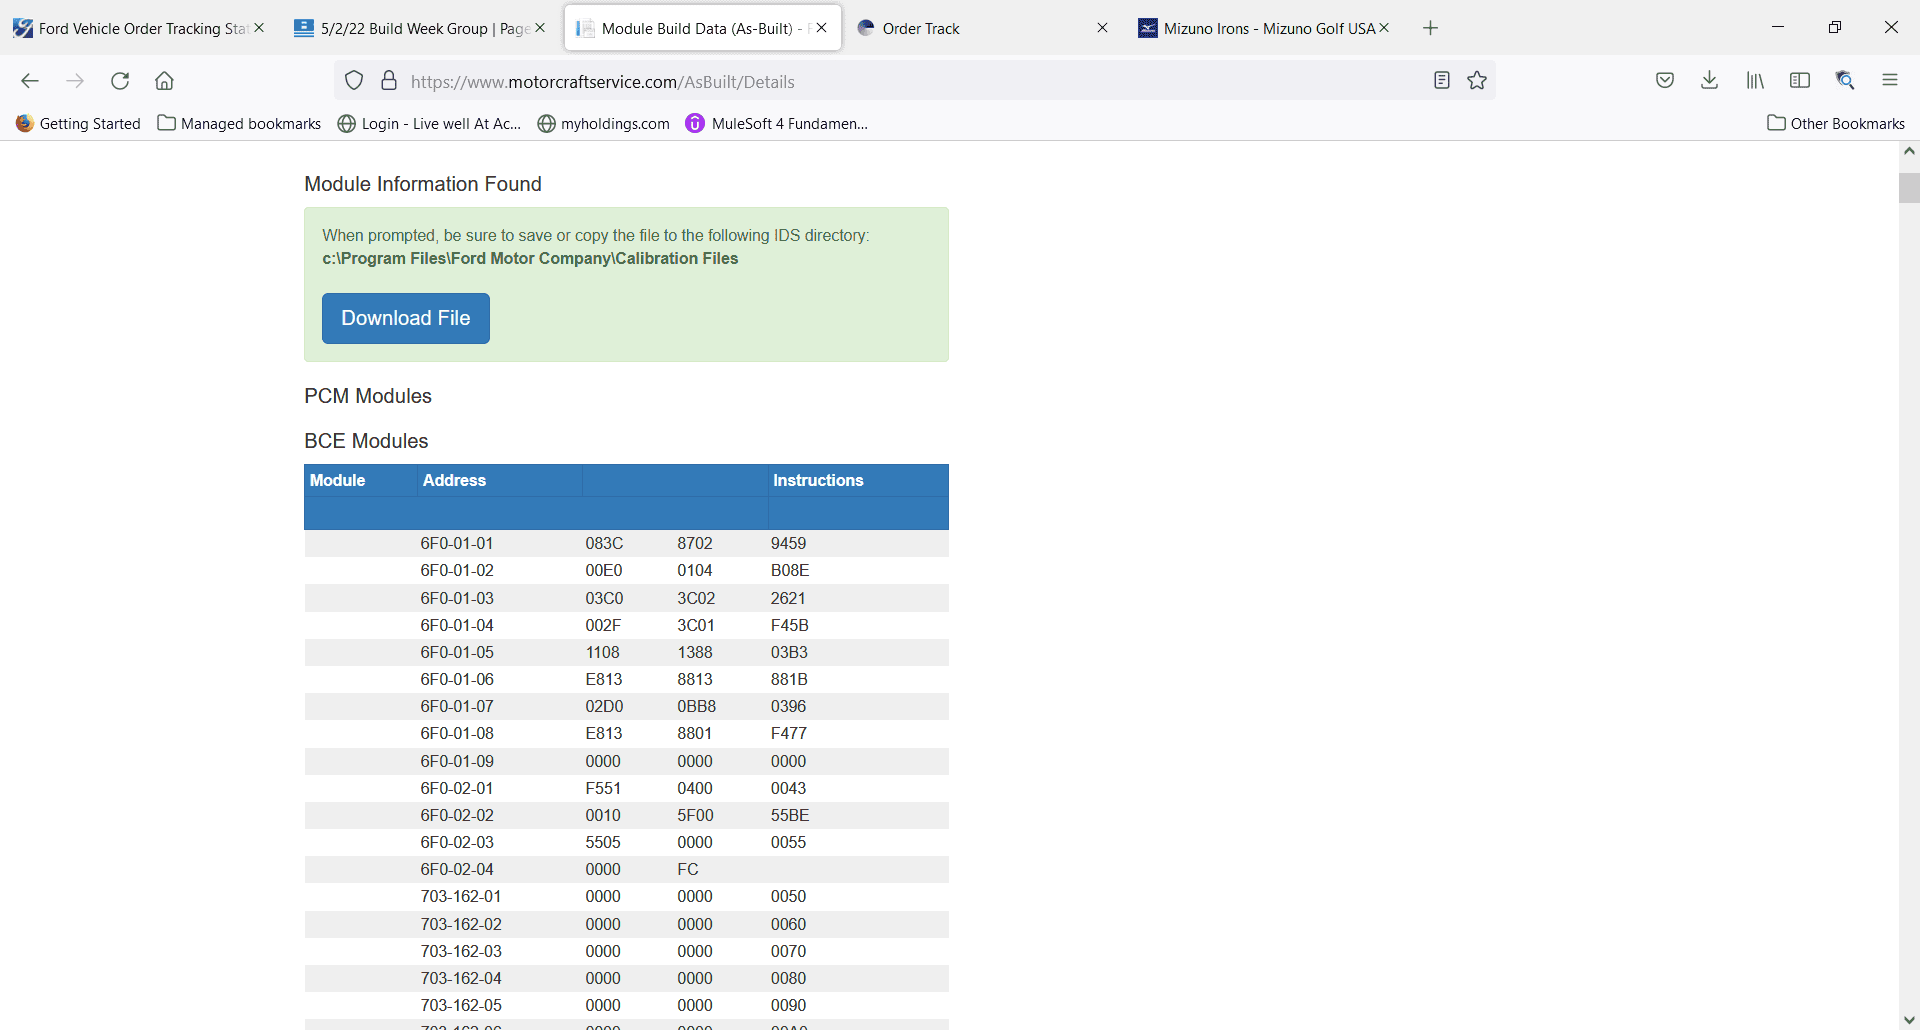Close the Mizuno Irons tab
1920x1030 pixels.
1384,28
